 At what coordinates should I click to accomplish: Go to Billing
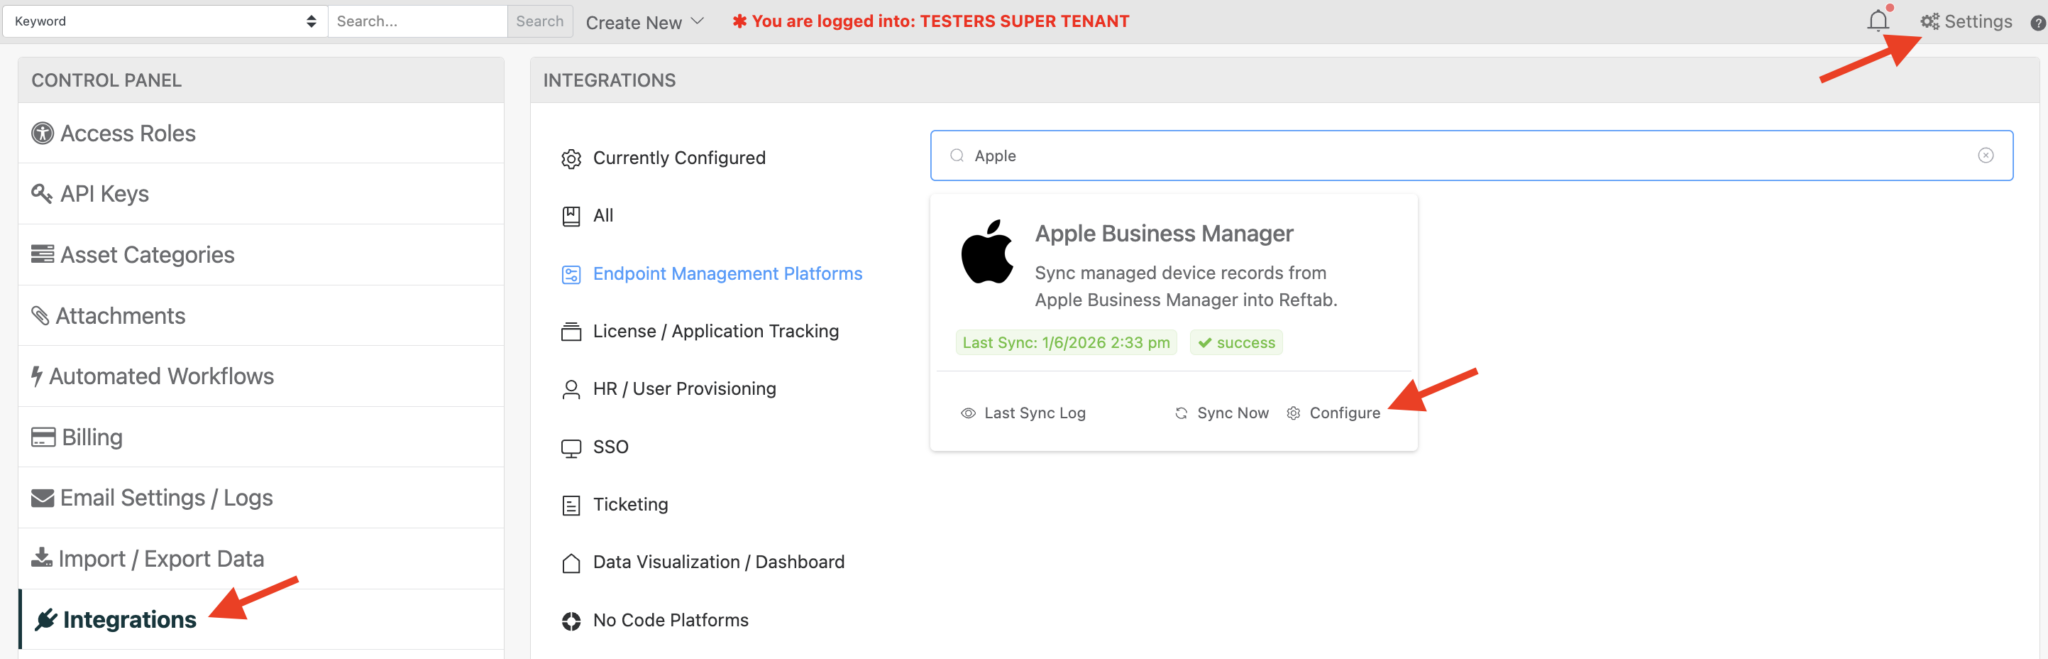click(261, 437)
